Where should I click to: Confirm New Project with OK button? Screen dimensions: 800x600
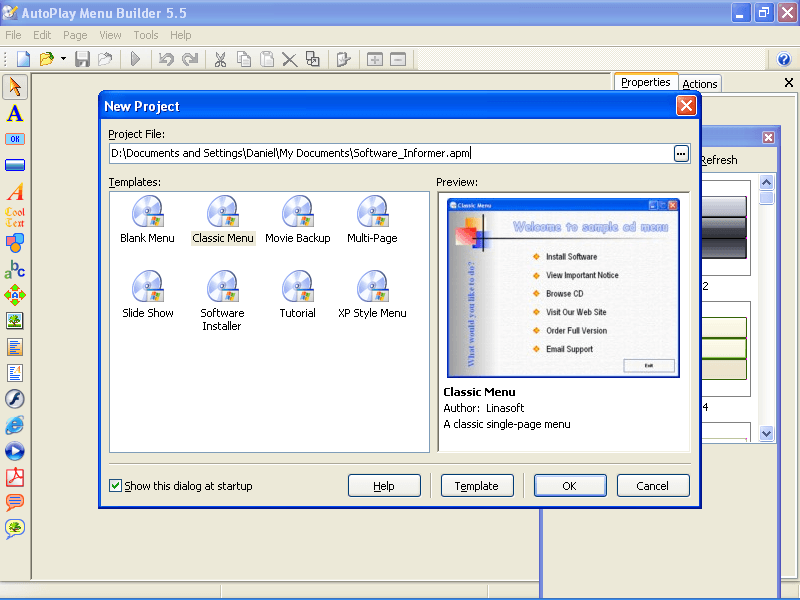tap(570, 486)
